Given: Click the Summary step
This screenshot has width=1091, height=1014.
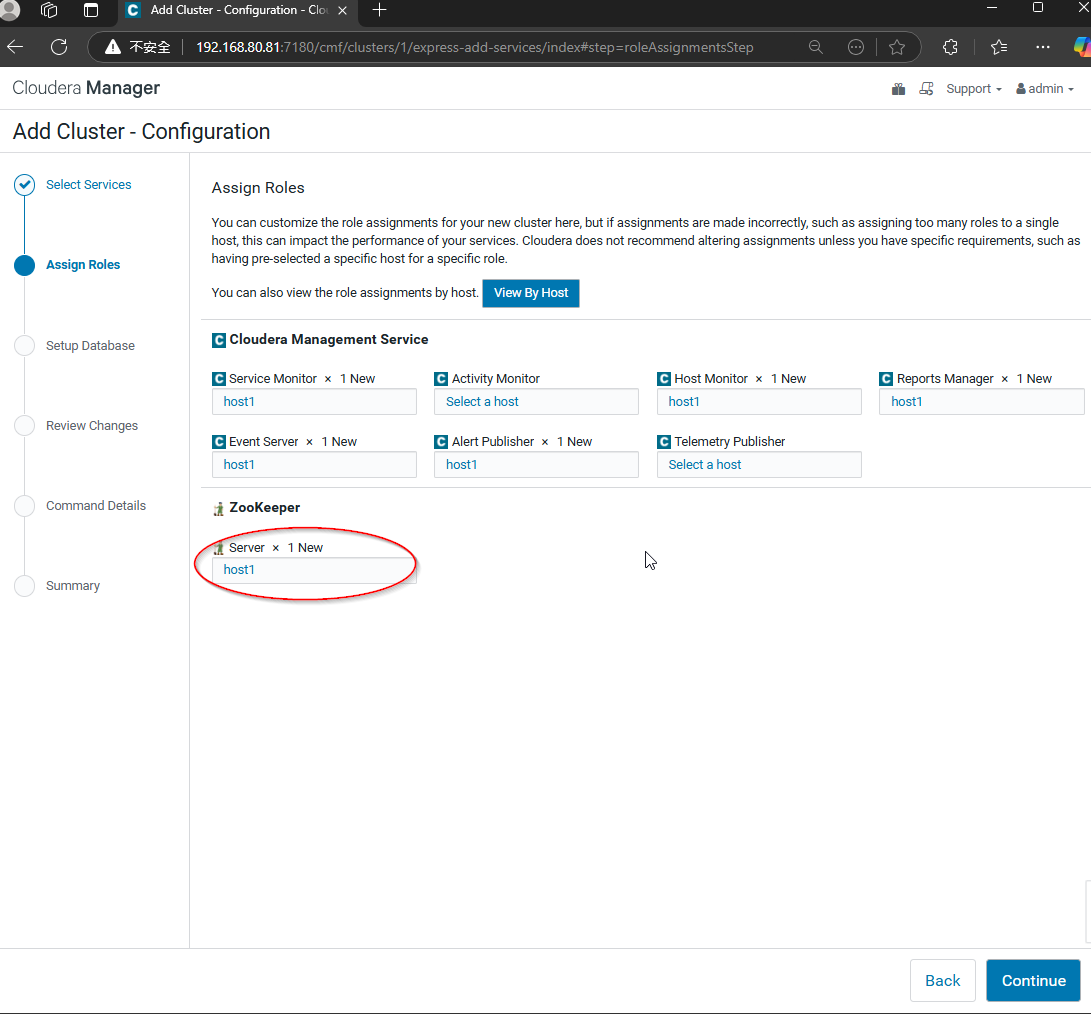Looking at the screenshot, I should pos(73,585).
